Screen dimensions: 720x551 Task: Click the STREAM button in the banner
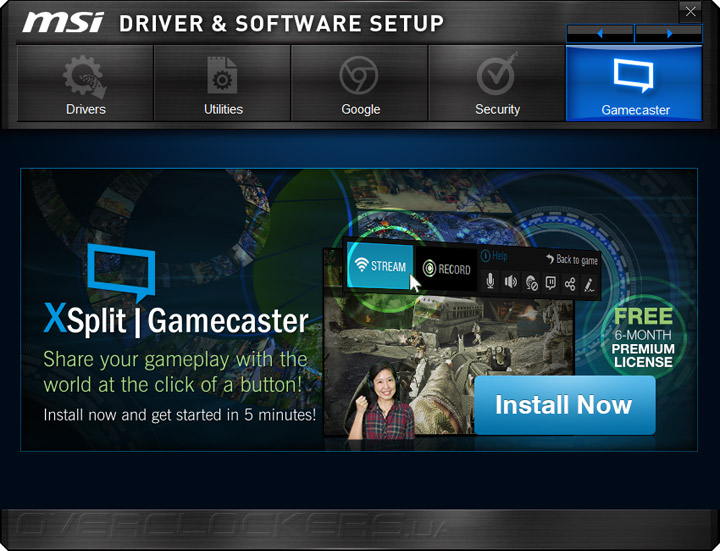pos(380,266)
